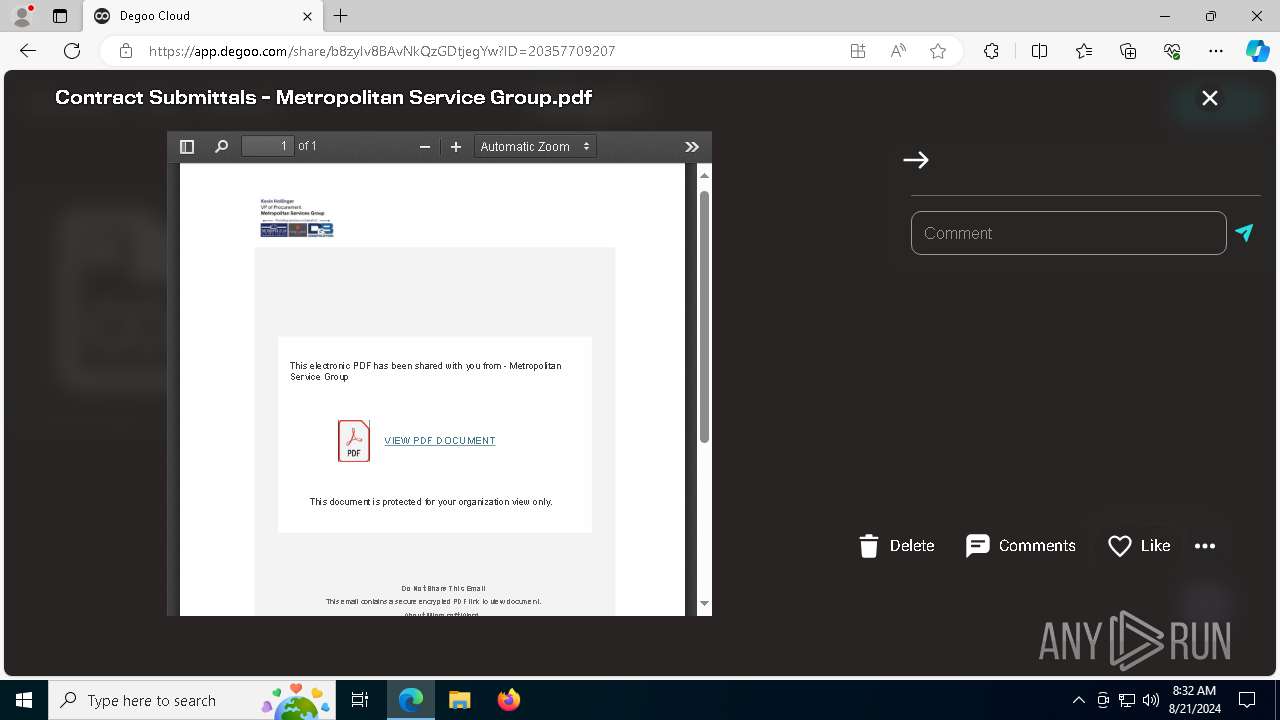This screenshot has width=1280, height=720.
Task: Zoom out the PDF with minus button
Action: click(x=425, y=147)
